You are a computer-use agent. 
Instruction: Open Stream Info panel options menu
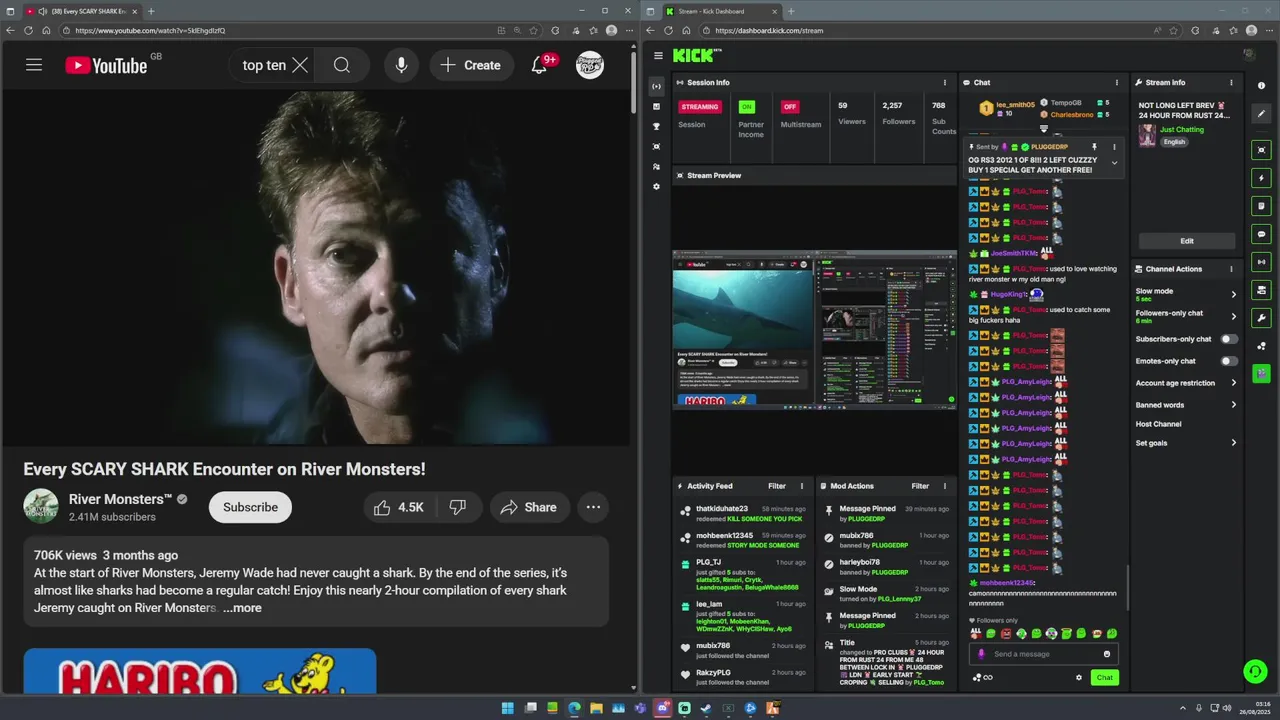click(1231, 83)
